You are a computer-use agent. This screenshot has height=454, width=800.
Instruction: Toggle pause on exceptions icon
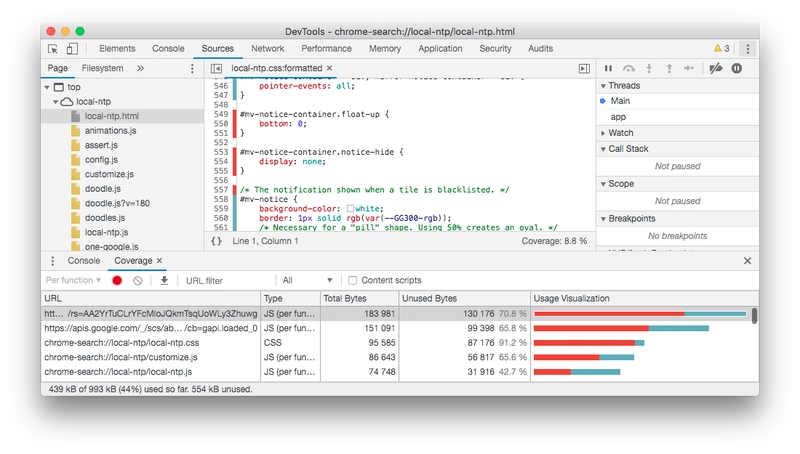[737, 68]
